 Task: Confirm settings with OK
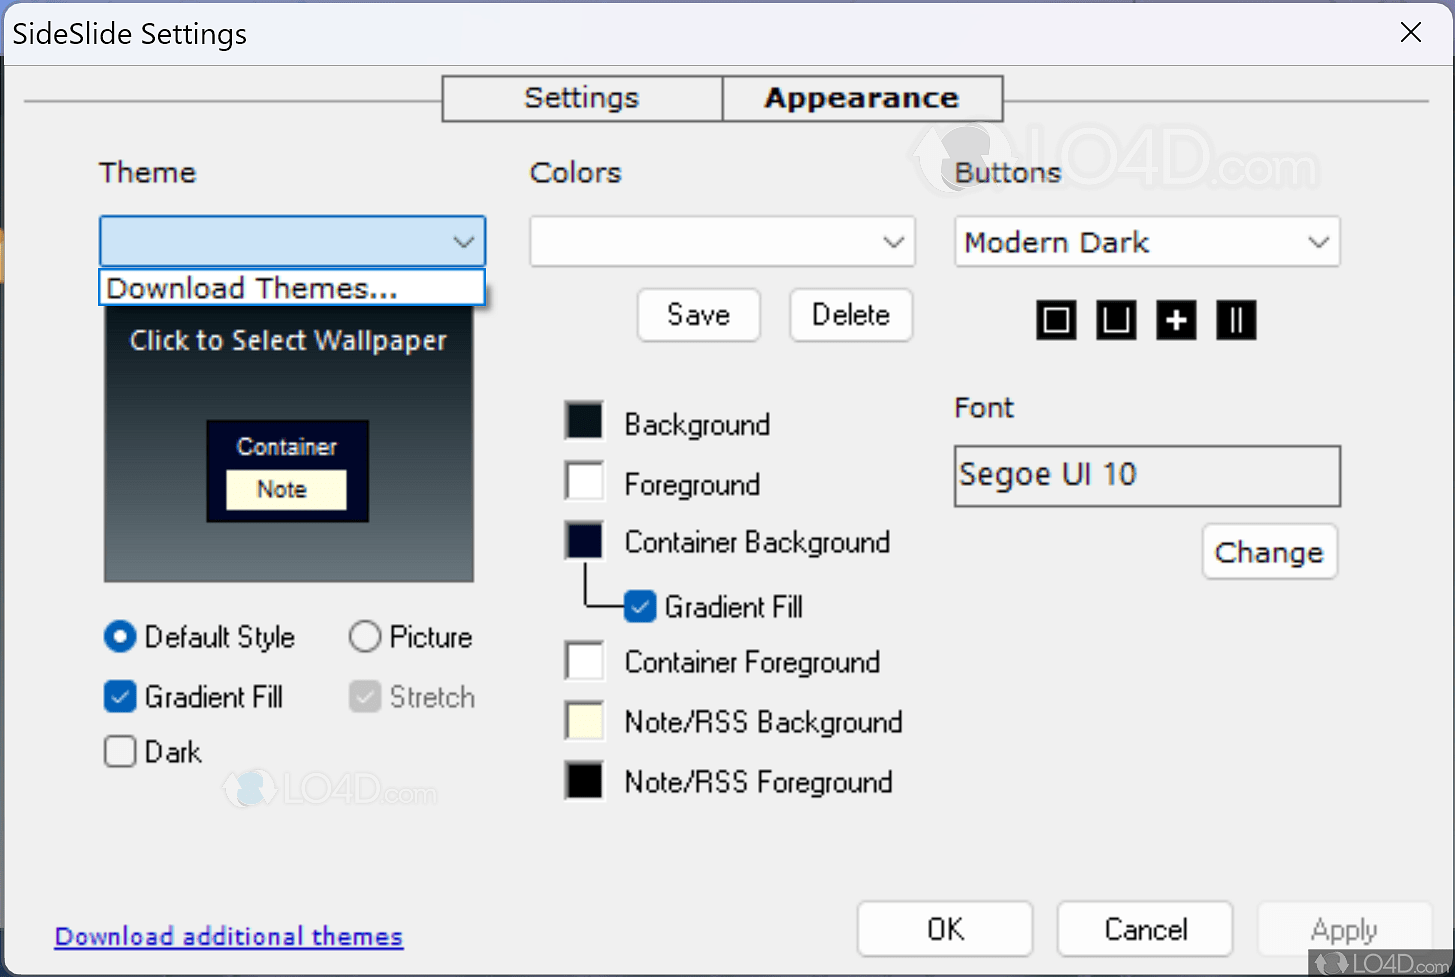tap(945, 929)
